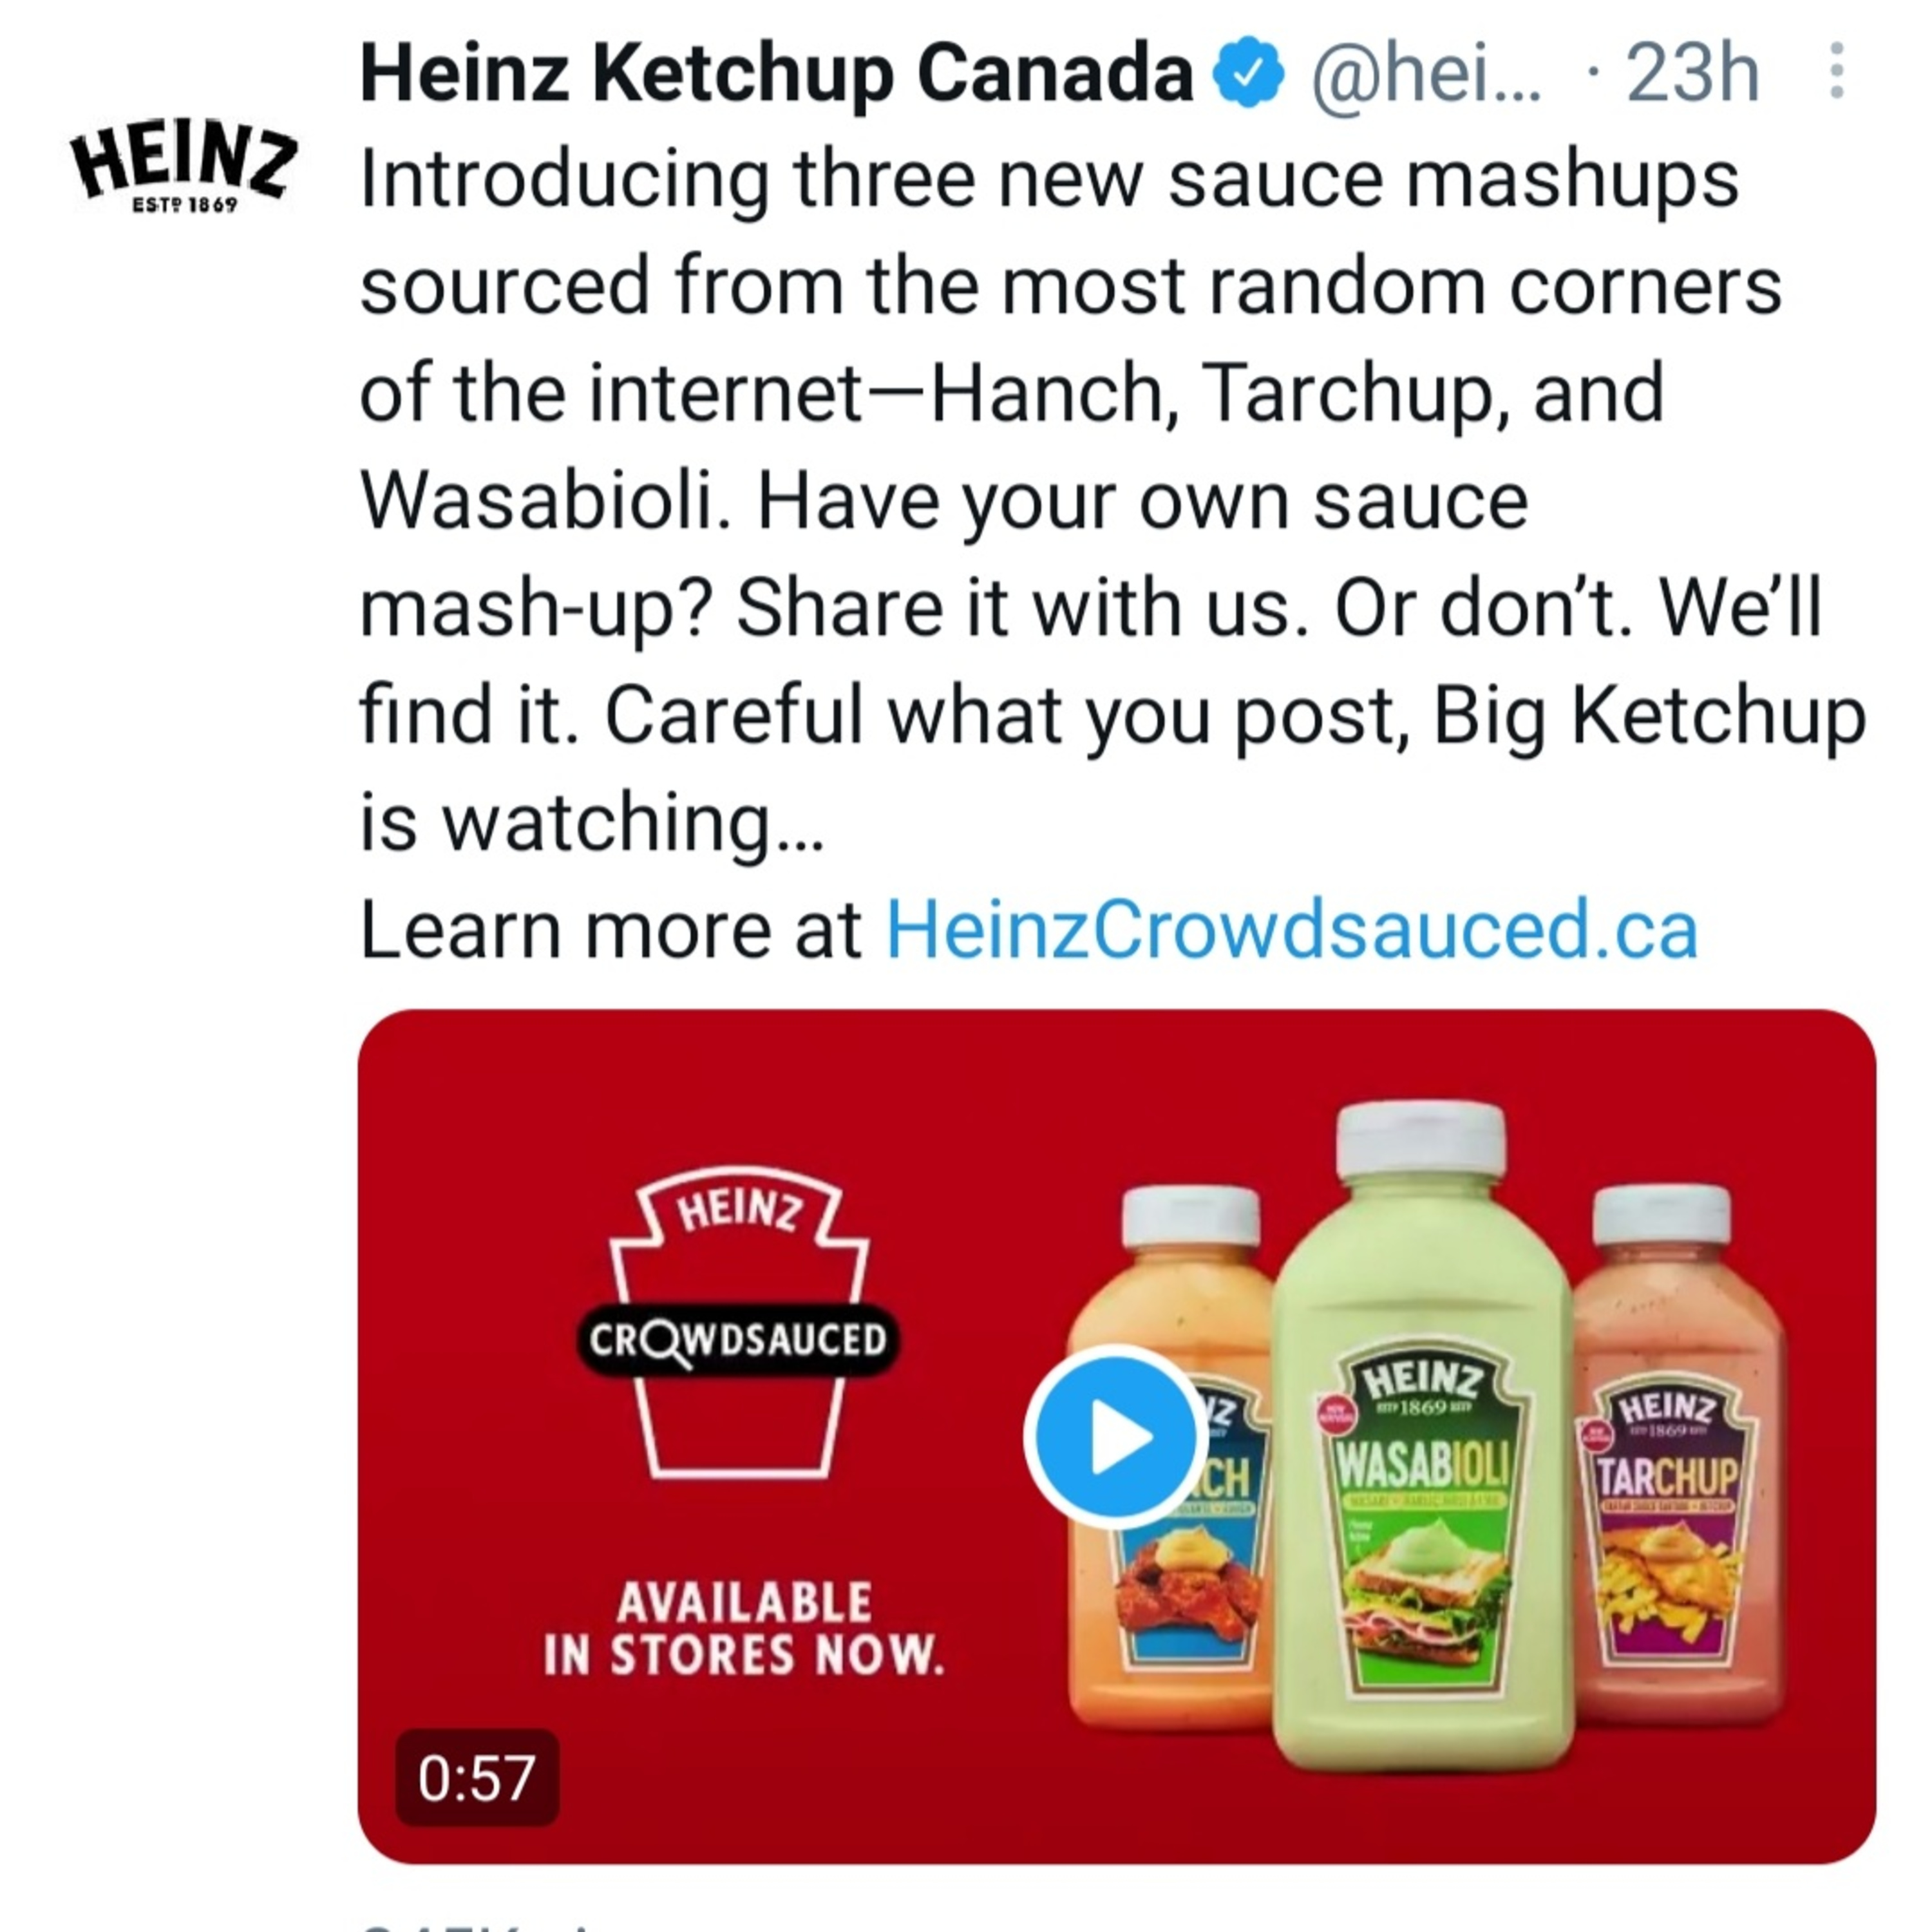The height and width of the screenshot is (1932, 1932).
Task: Open the Heinz Ketchup Canada display name
Action: pyautogui.click(x=776, y=73)
